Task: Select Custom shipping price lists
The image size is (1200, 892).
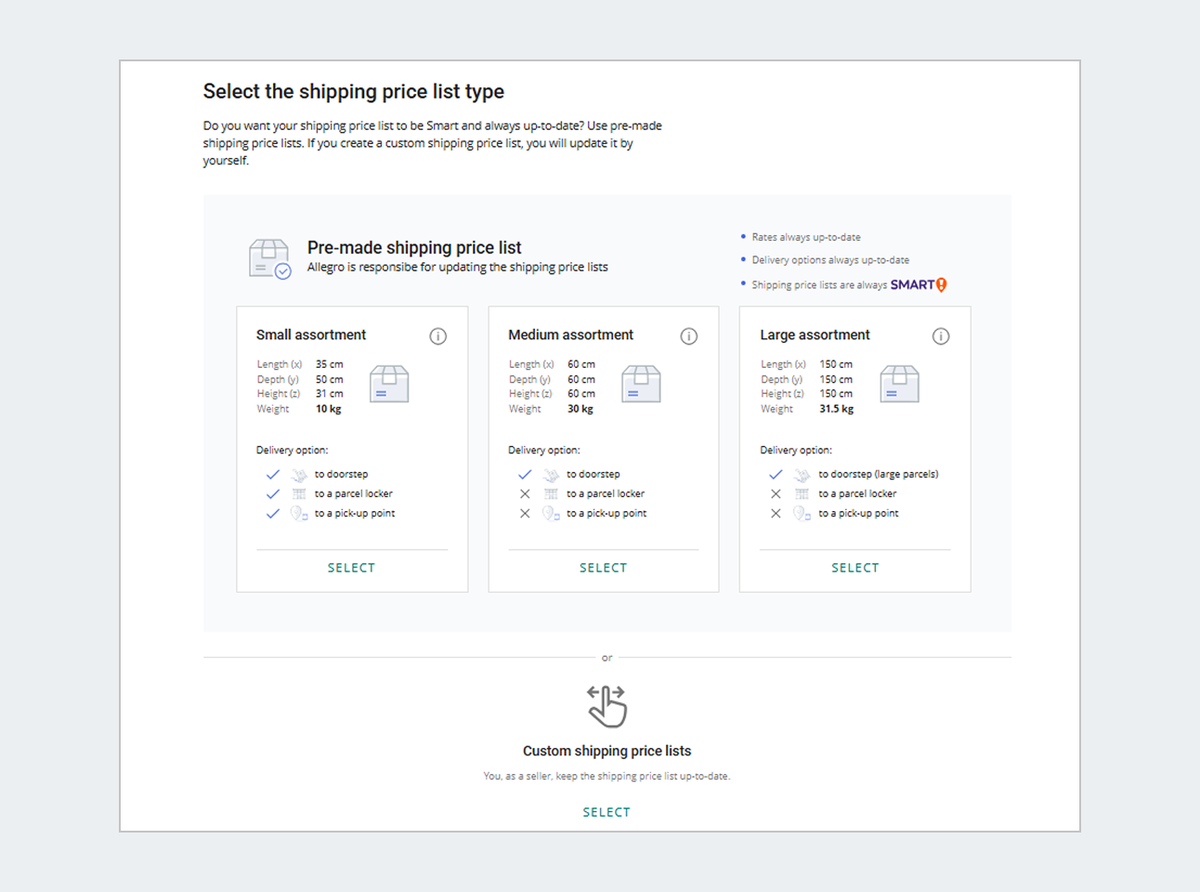Action: click(x=607, y=812)
